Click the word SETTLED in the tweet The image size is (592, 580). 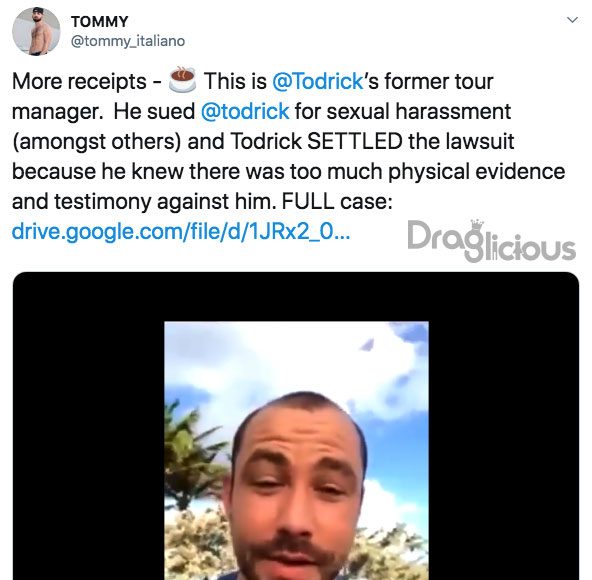355,141
